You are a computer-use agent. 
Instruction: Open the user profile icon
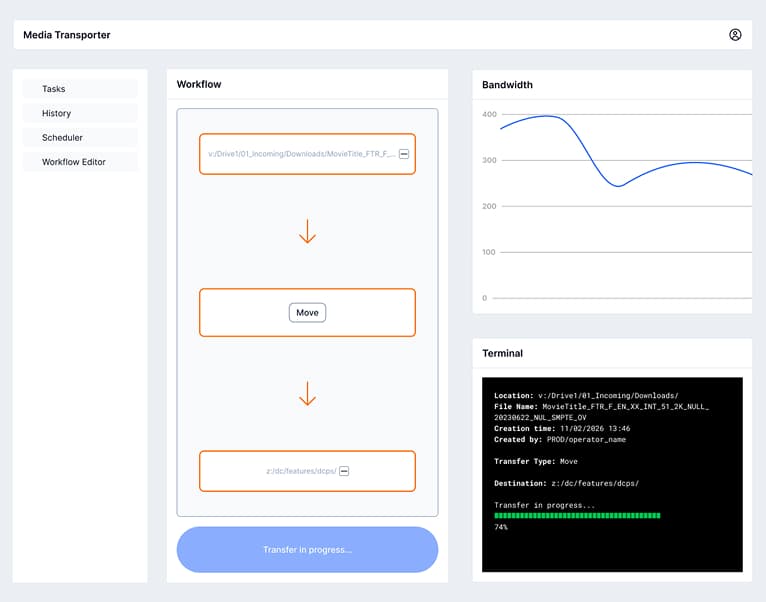pos(735,35)
